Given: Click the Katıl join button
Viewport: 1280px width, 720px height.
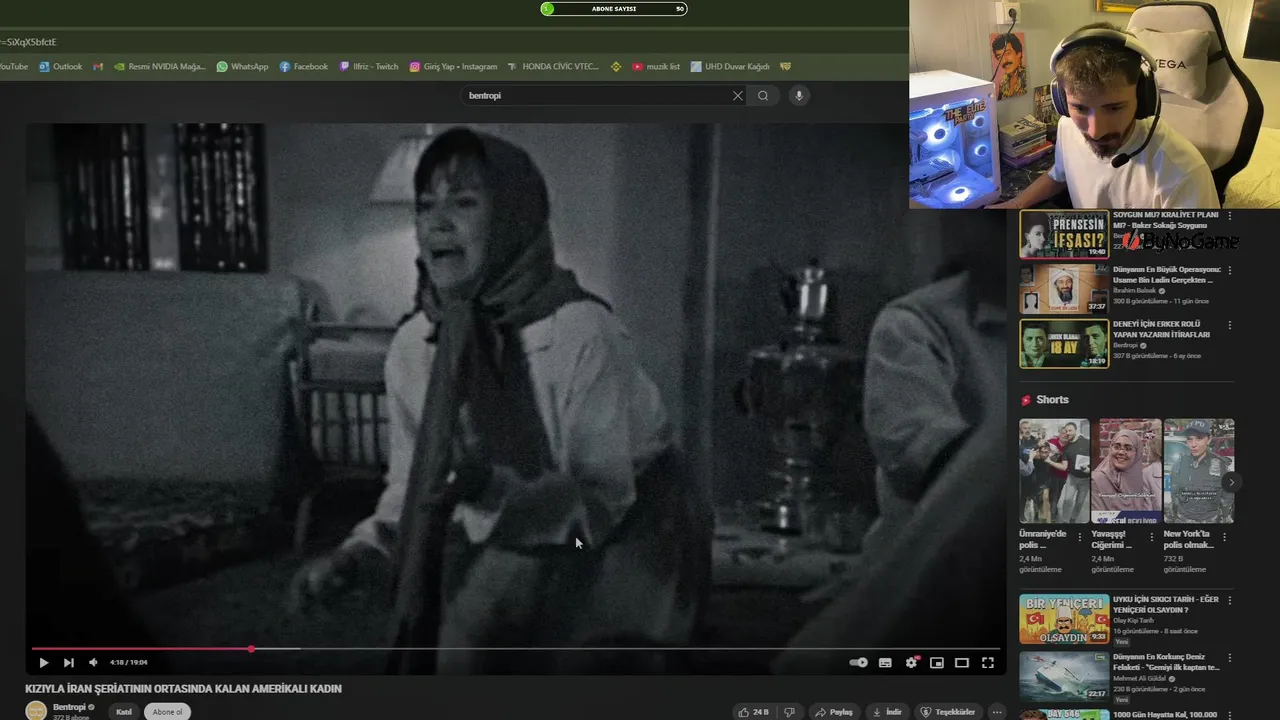Looking at the screenshot, I should tap(124, 712).
